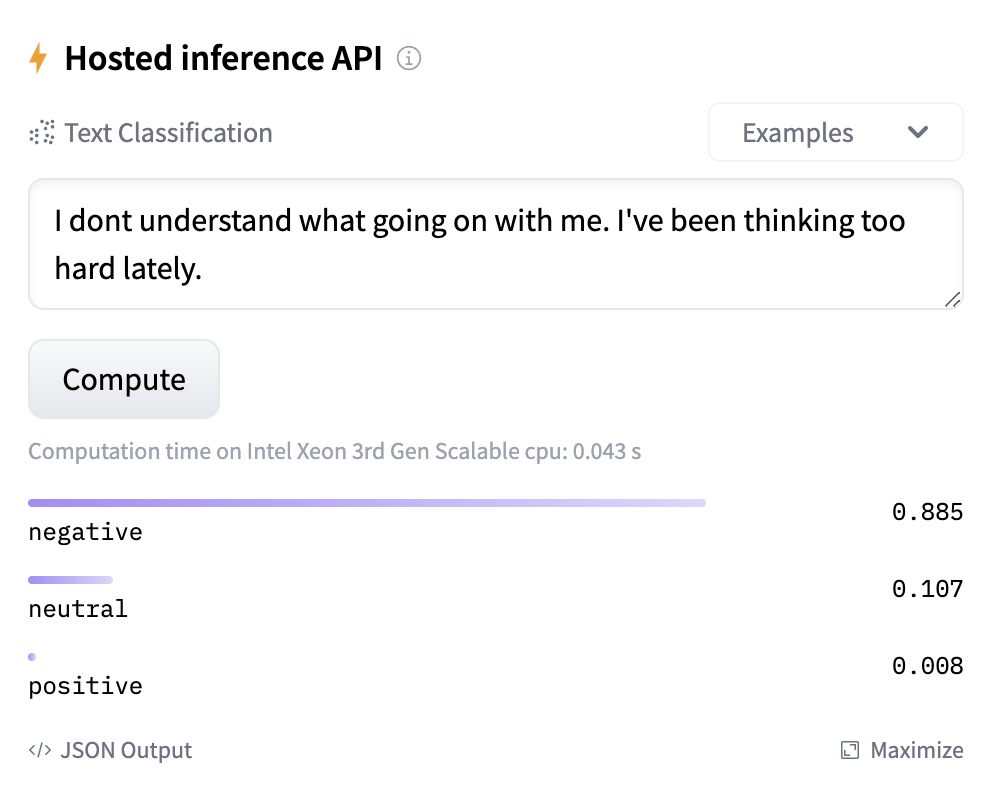Image resolution: width=986 pixels, height=810 pixels.
Task: Open the Examples dropdown
Action: tap(835, 133)
